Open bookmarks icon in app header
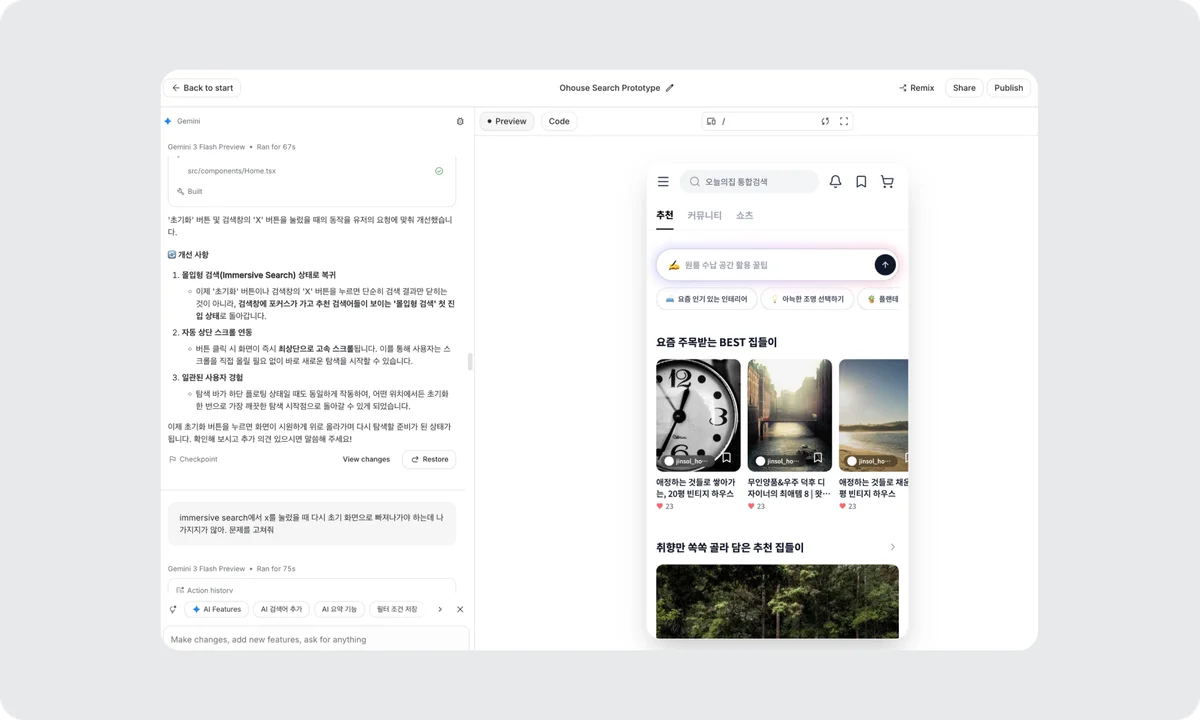Viewport: 1200px width, 720px height. [x=861, y=182]
